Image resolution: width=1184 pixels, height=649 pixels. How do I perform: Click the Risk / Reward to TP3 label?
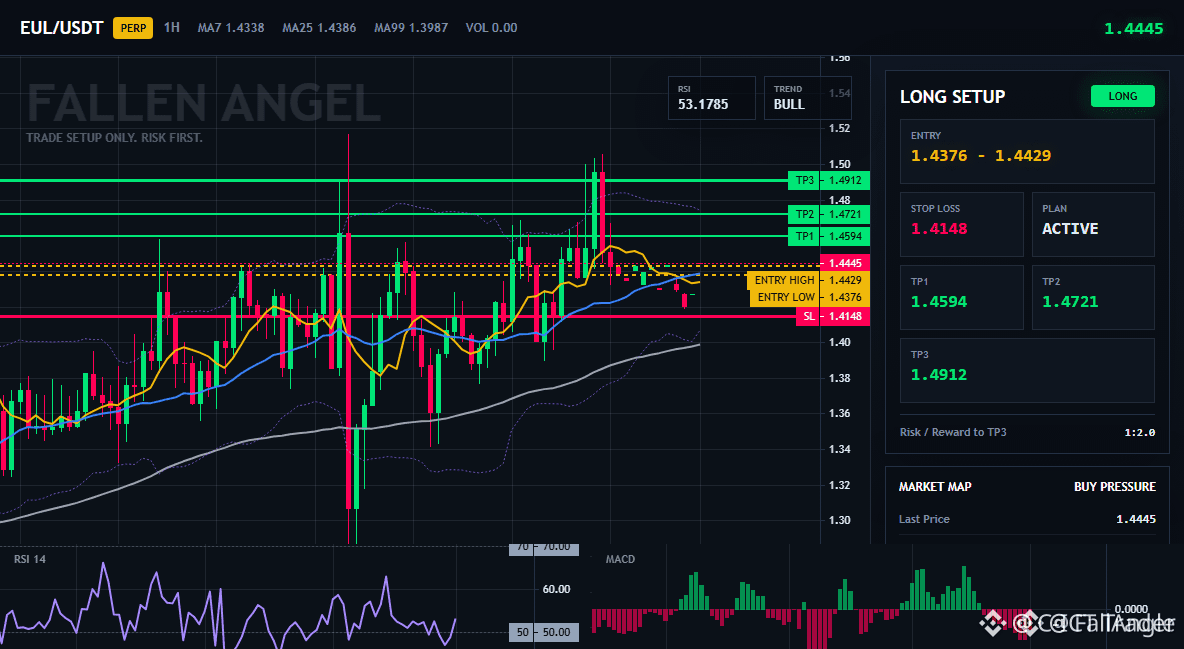tap(953, 432)
